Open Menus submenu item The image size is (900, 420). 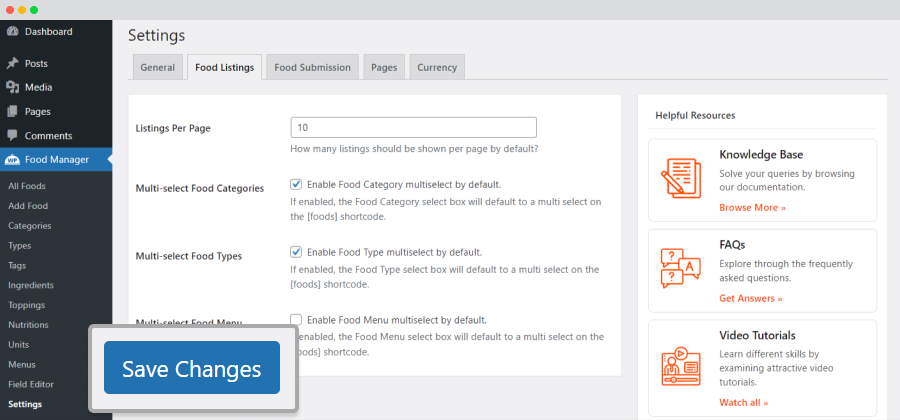[22, 365]
